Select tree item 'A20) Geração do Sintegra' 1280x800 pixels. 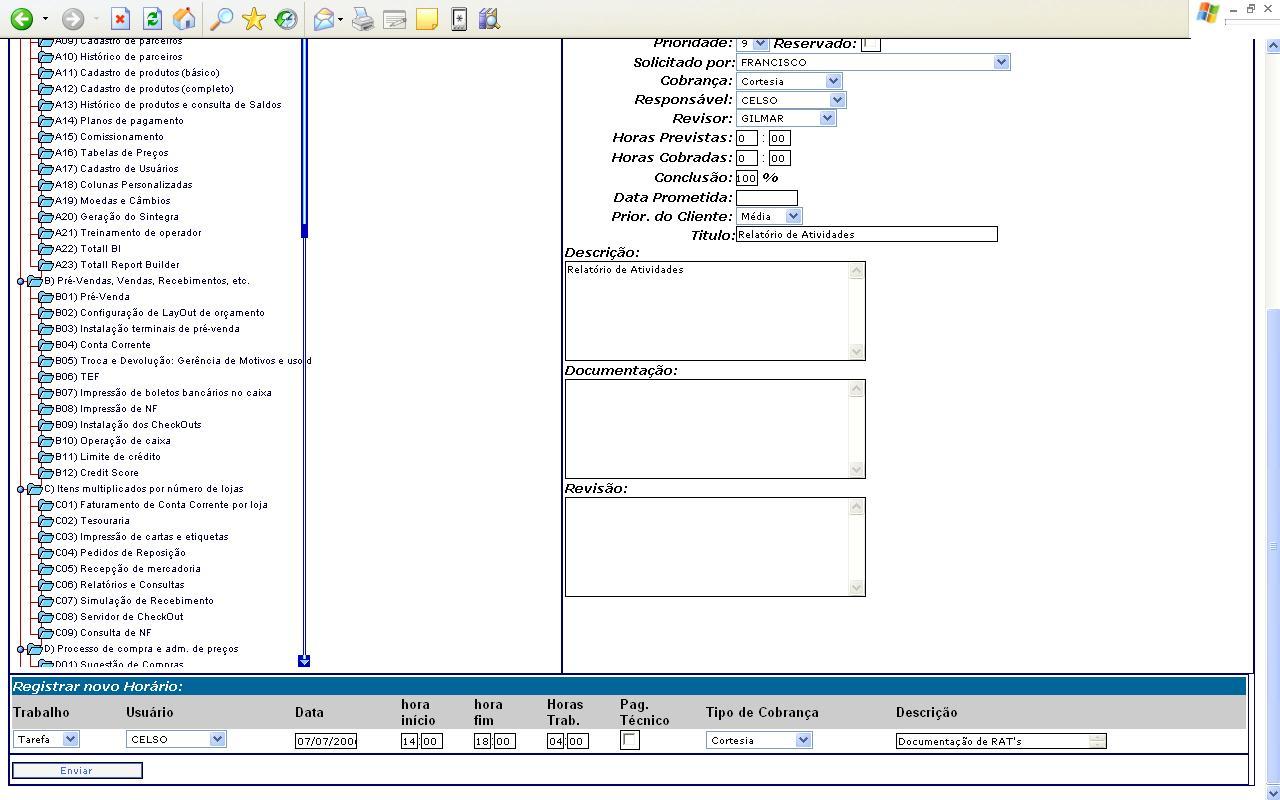click(117, 217)
